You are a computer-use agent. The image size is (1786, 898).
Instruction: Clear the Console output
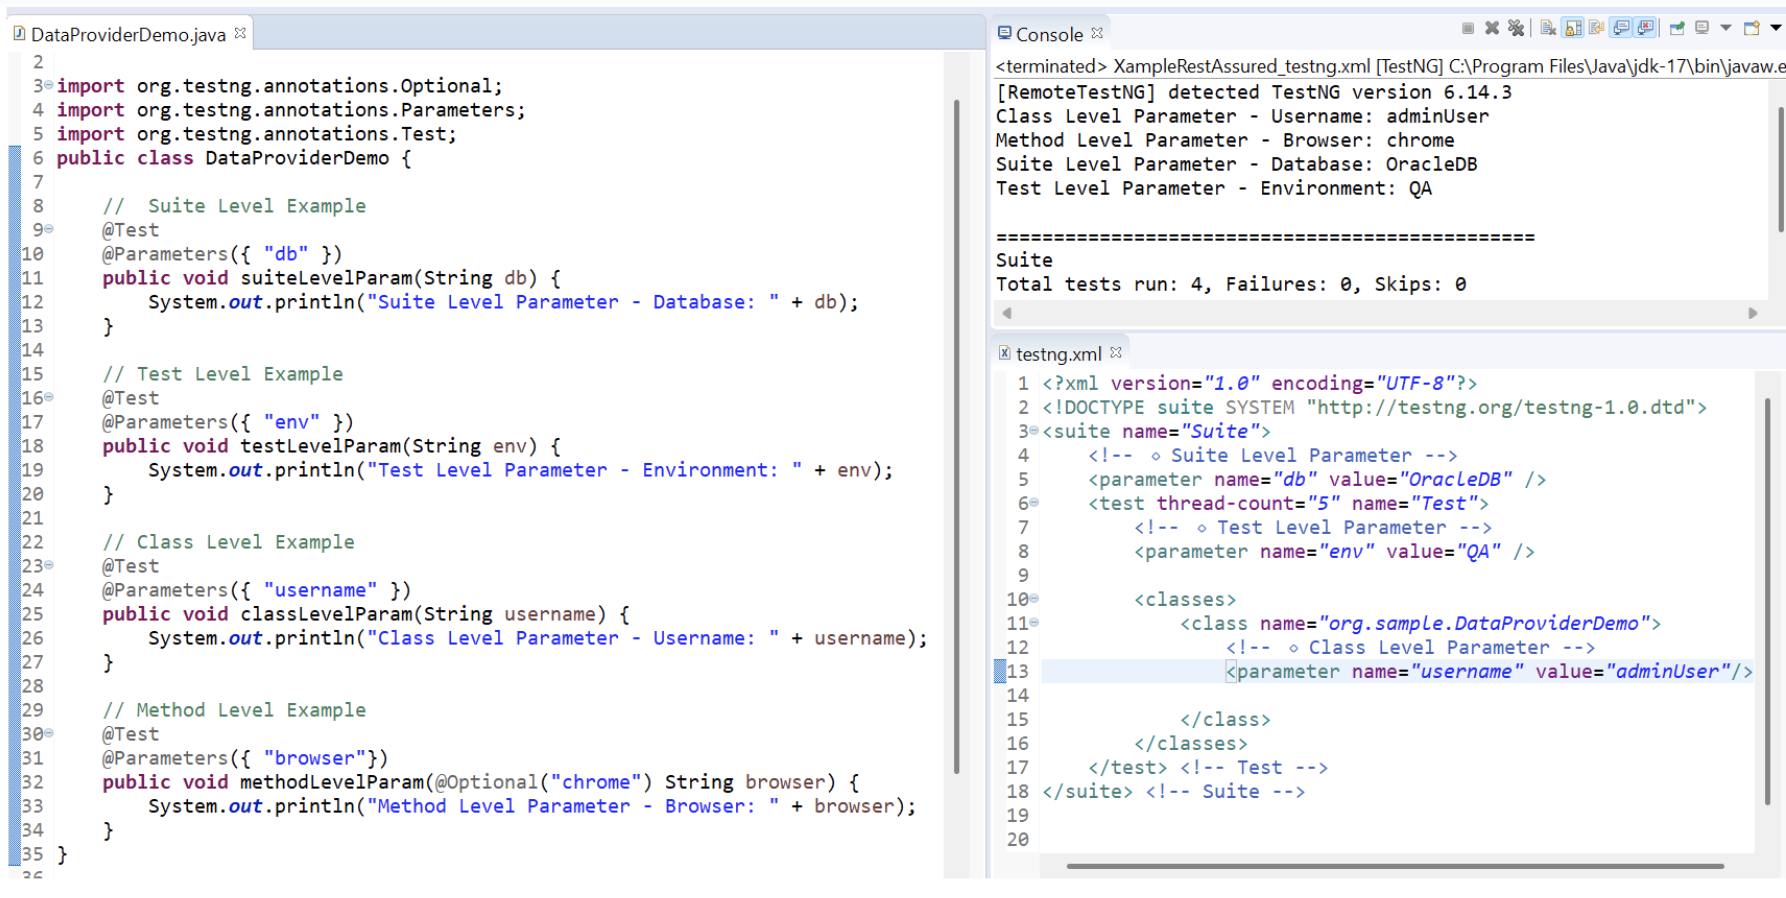[x=1548, y=28]
